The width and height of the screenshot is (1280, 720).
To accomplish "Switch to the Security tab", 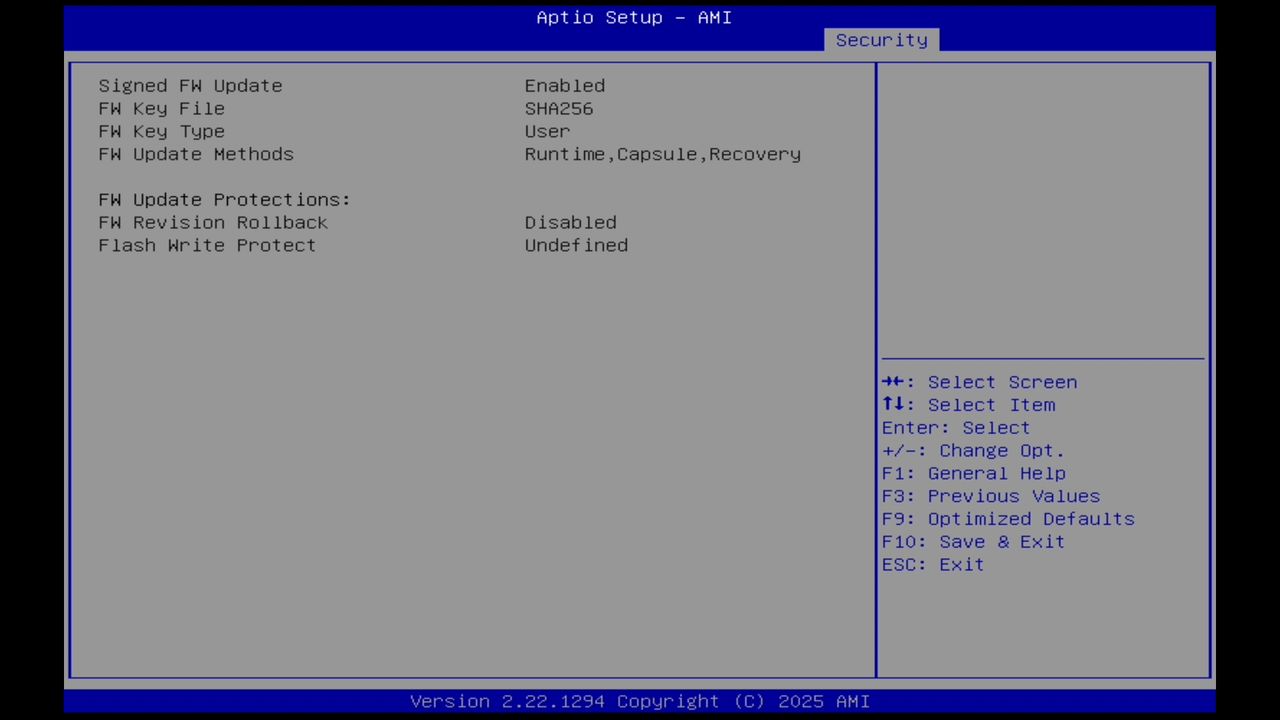I will tap(881, 40).
